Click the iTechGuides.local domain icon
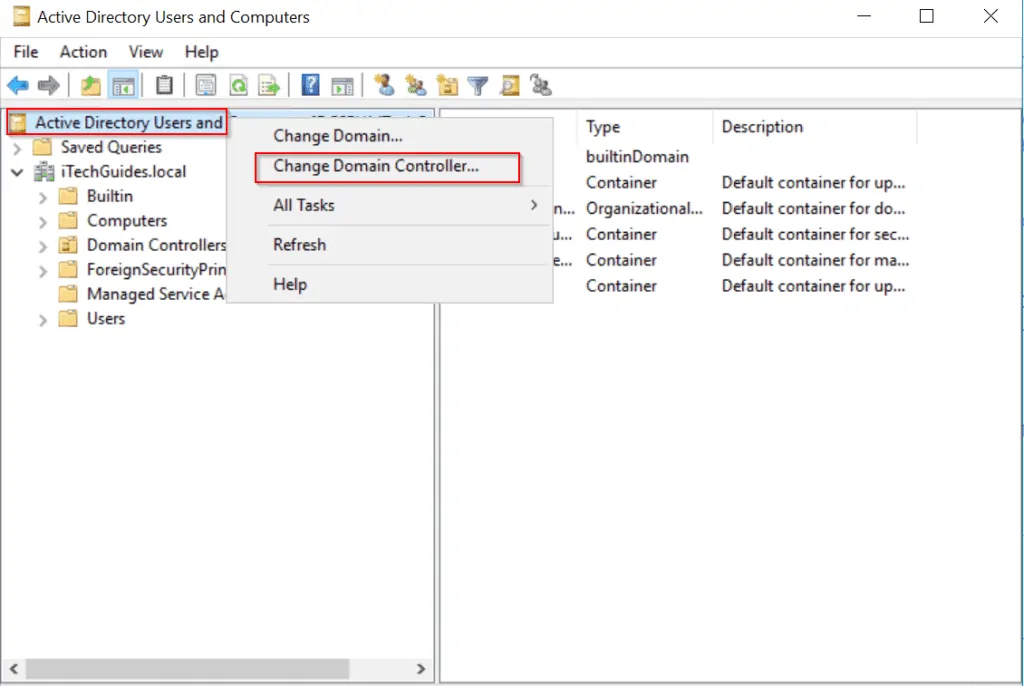Image resolution: width=1024 pixels, height=686 pixels. (44, 172)
